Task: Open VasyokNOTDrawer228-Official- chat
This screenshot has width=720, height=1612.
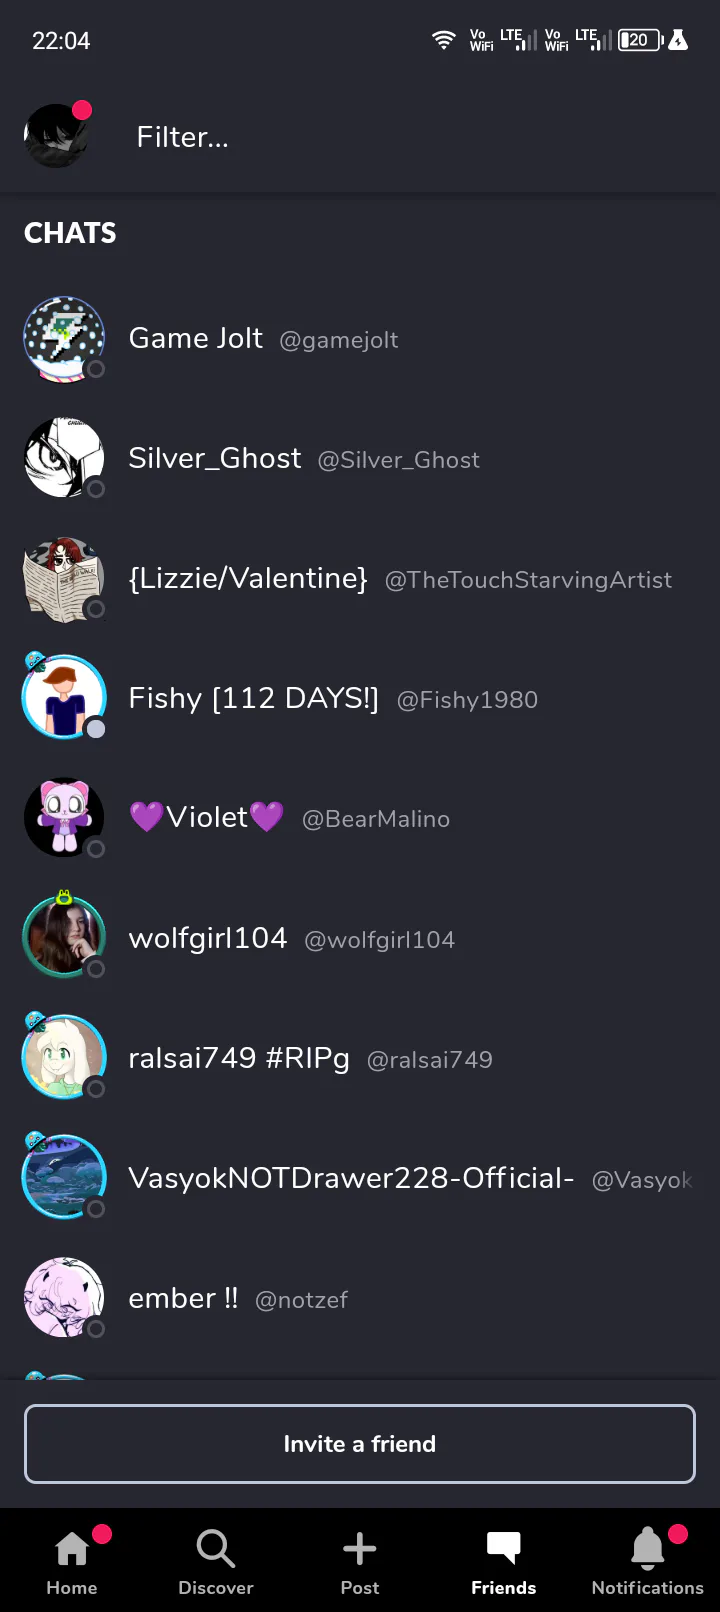Action: click(x=360, y=1179)
